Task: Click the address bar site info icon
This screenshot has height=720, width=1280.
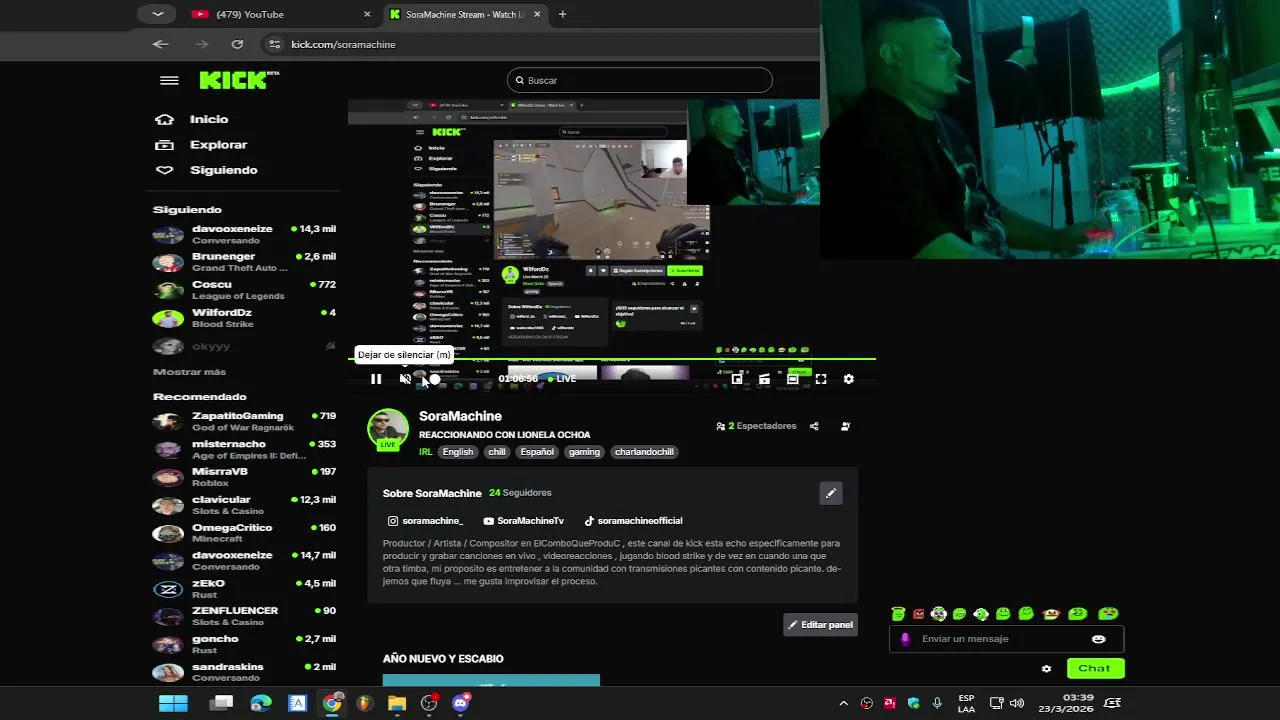Action: point(275,44)
